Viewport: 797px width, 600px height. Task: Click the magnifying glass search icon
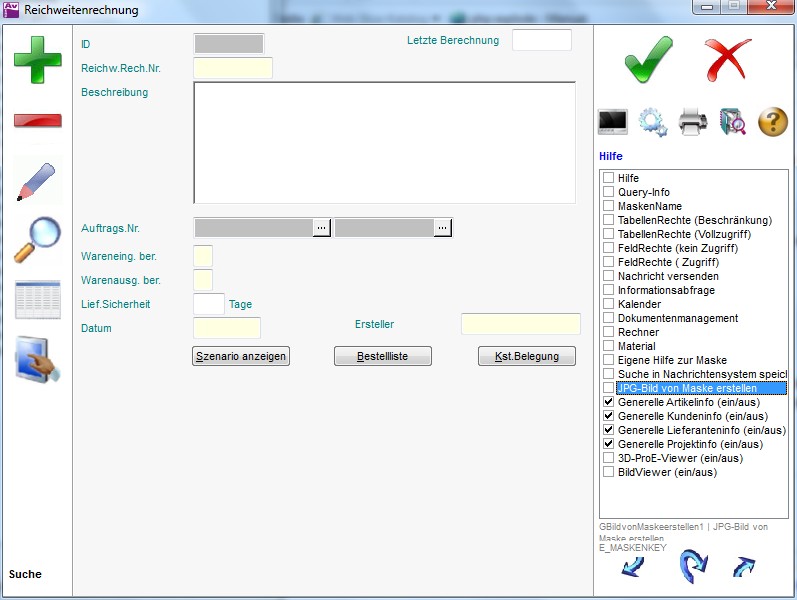(37, 240)
